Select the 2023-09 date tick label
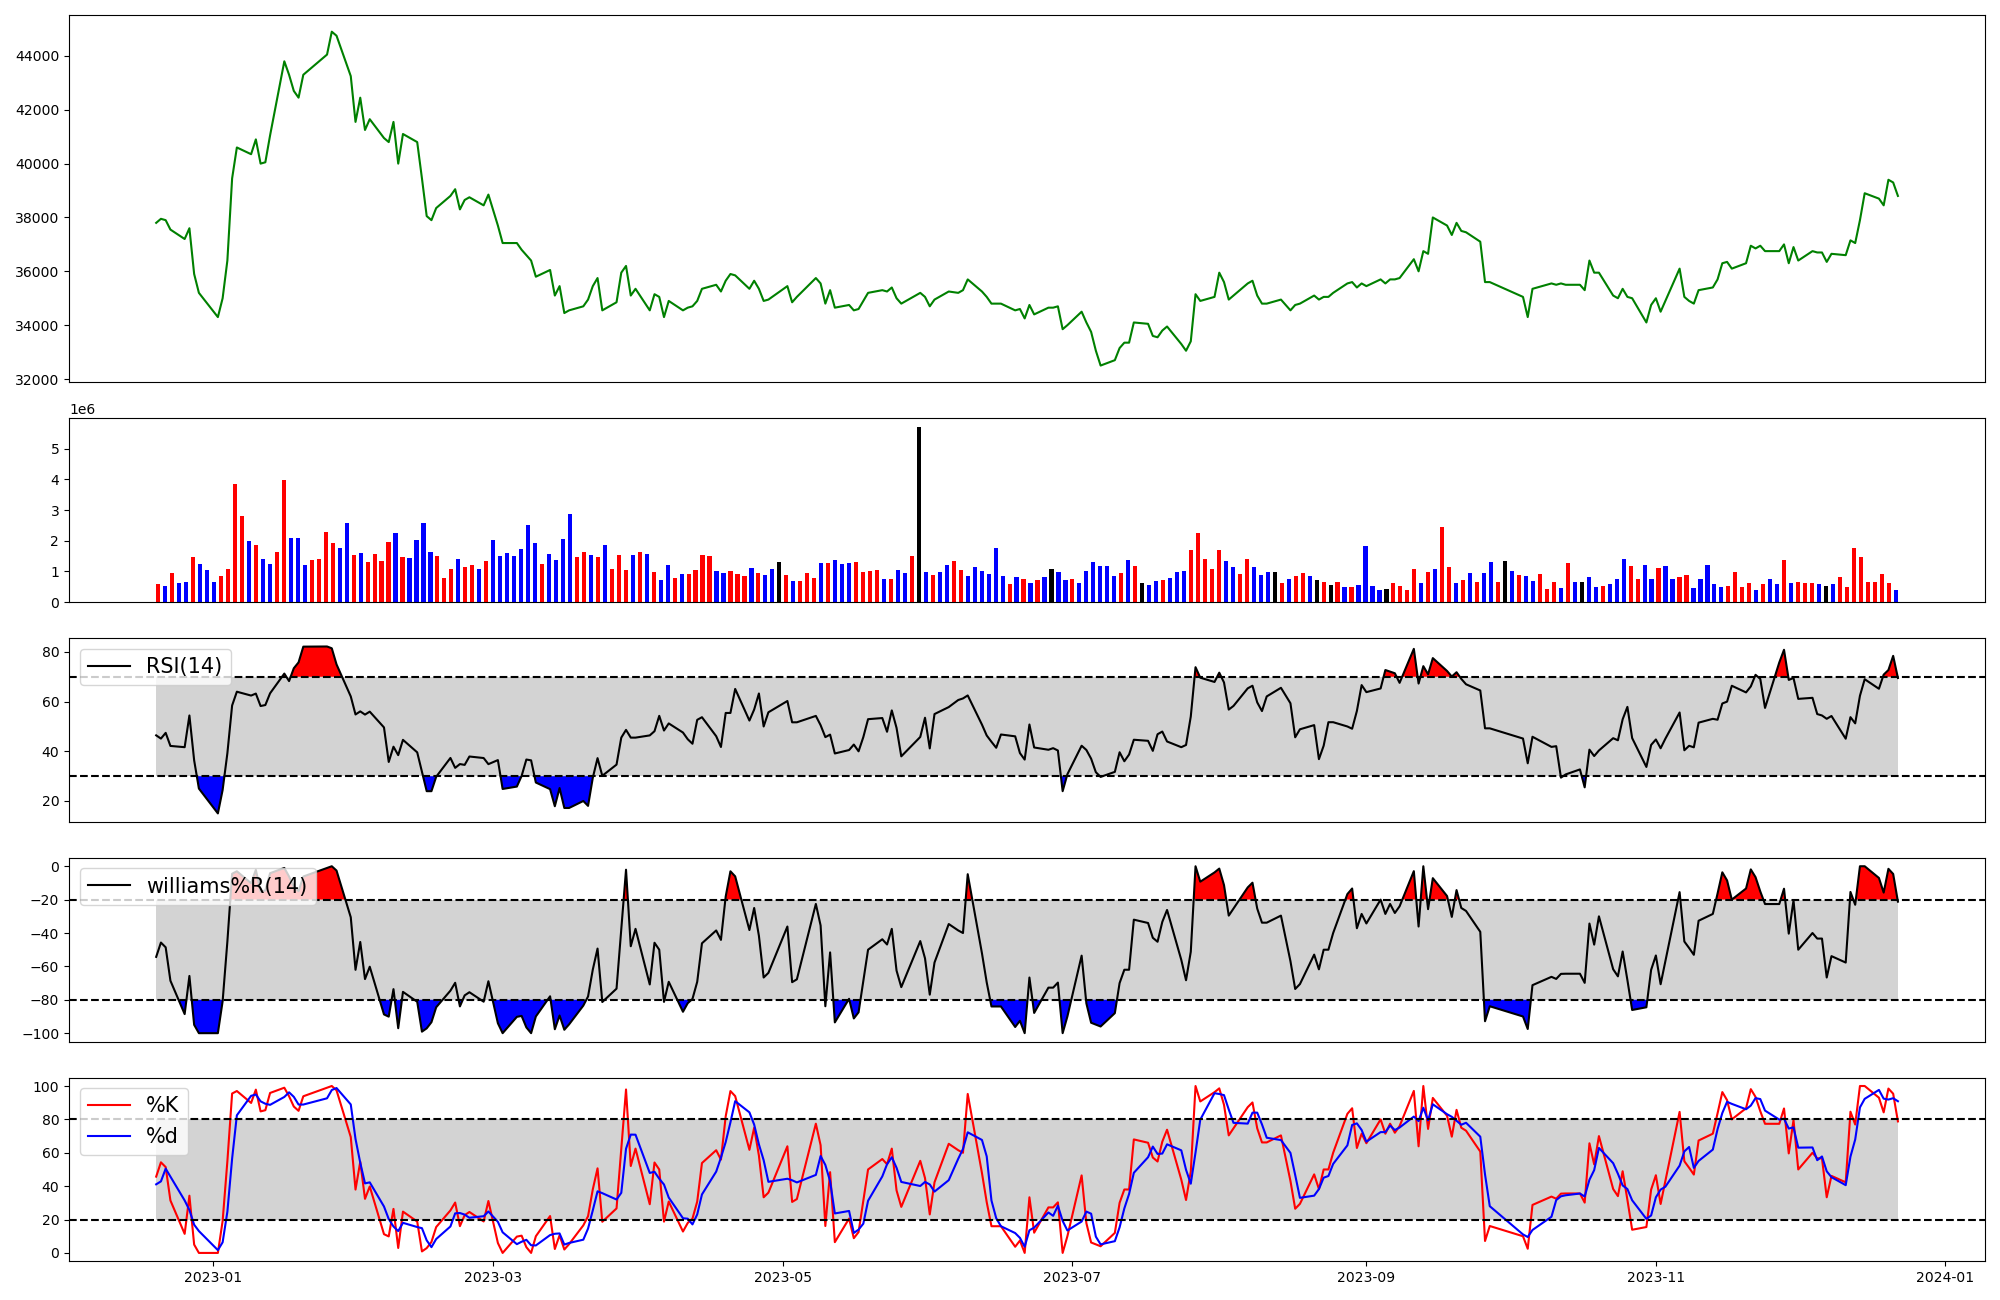Screen dimensions: 2000x1300 tap(1366, 1277)
